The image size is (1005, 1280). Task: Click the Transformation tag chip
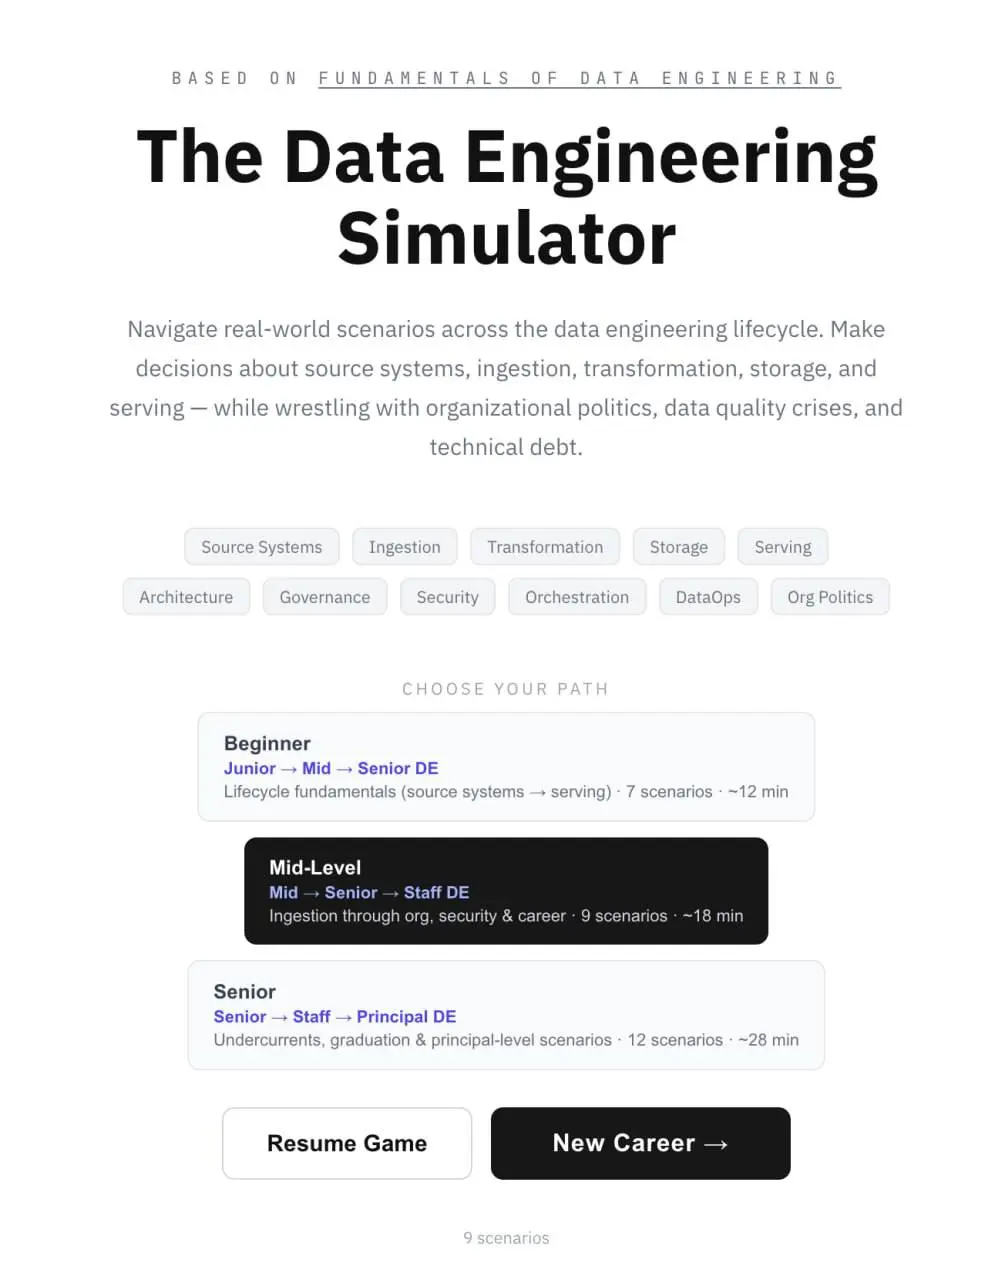click(x=545, y=547)
